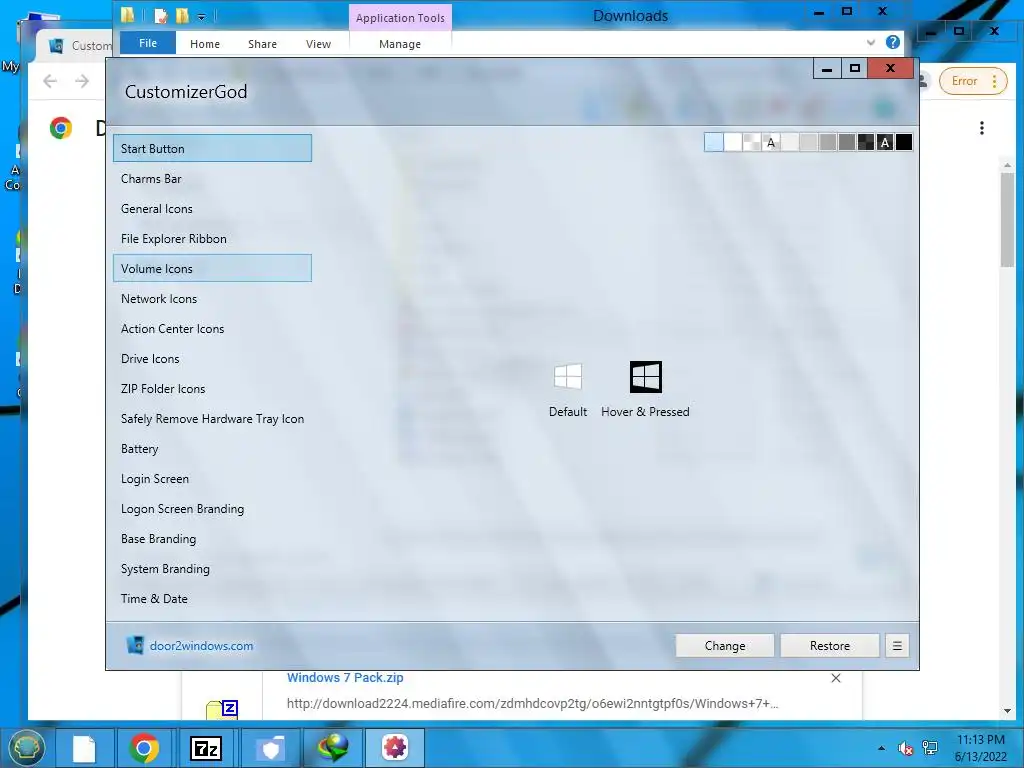Viewport: 1024px width, 768px height.
Task: Select Logon Screen Branding category
Action: coord(212,509)
